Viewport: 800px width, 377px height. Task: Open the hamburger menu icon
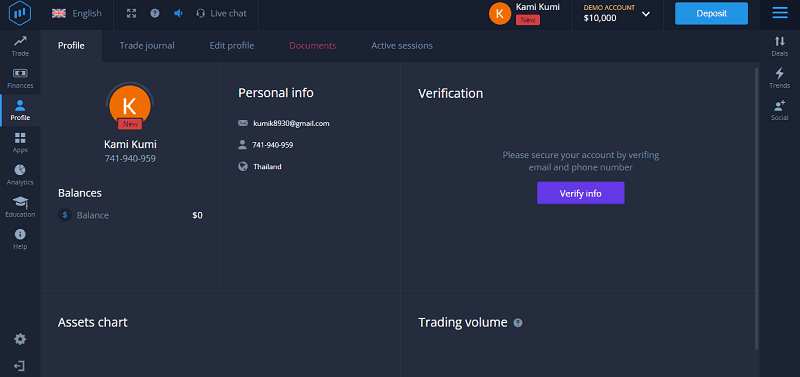(x=780, y=13)
